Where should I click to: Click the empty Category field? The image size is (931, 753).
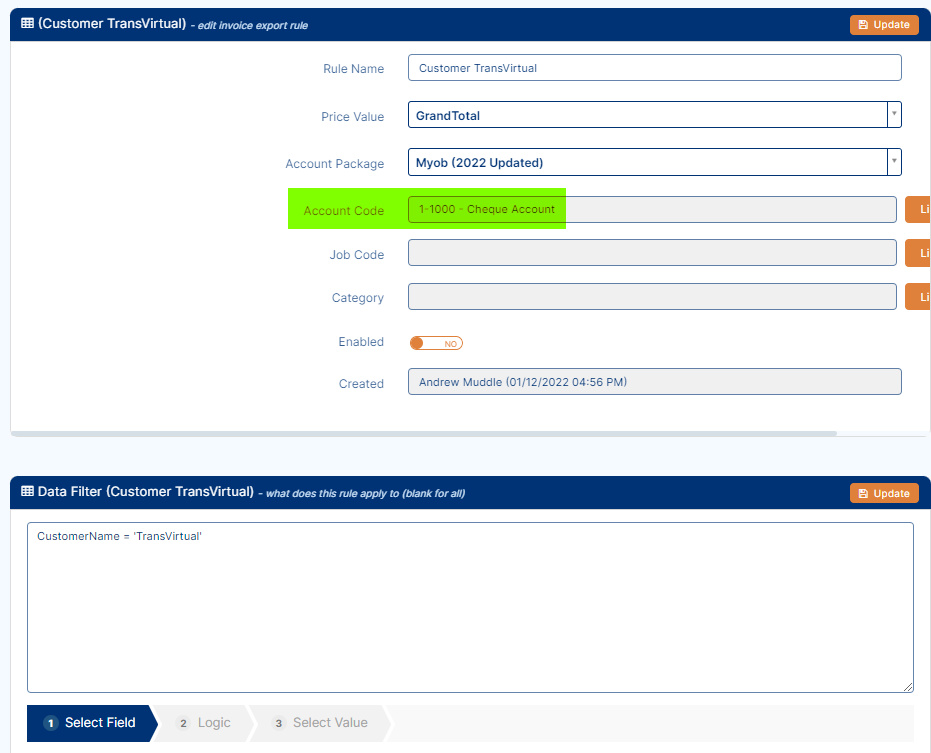pos(651,297)
